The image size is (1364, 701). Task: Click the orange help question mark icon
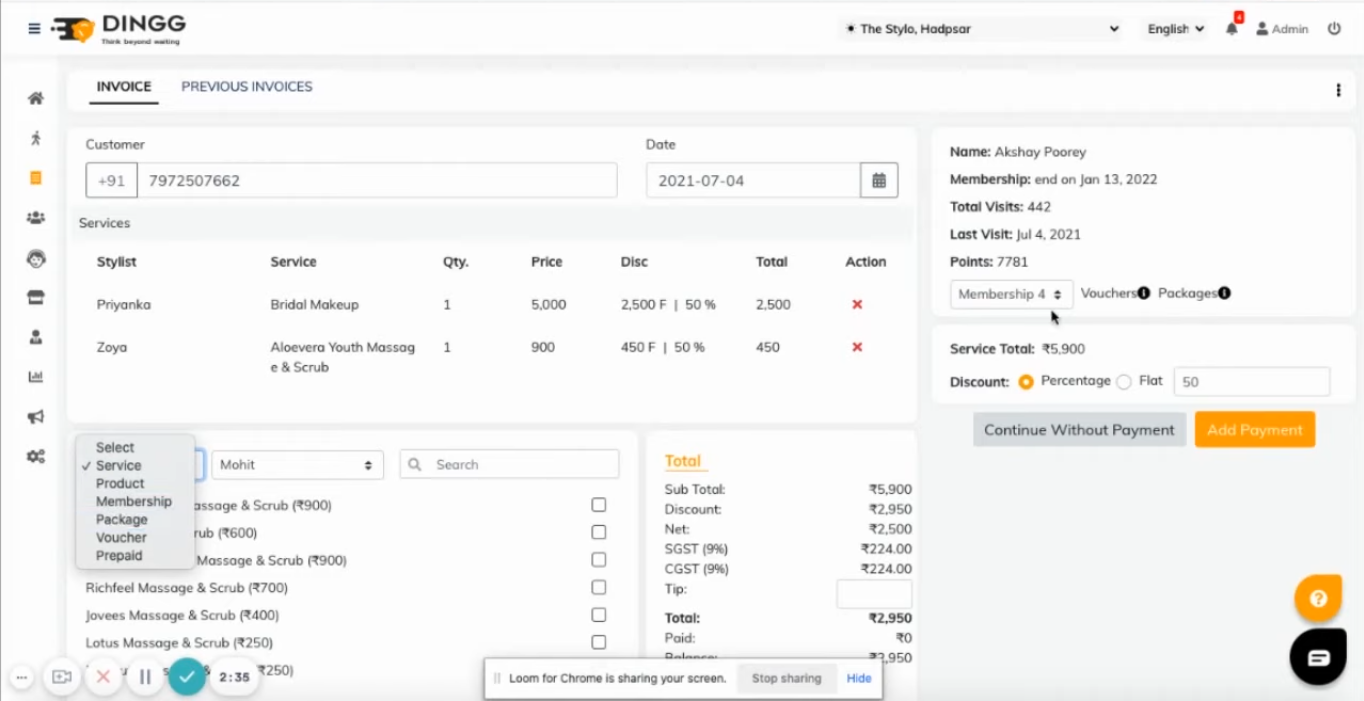coord(1317,599)
